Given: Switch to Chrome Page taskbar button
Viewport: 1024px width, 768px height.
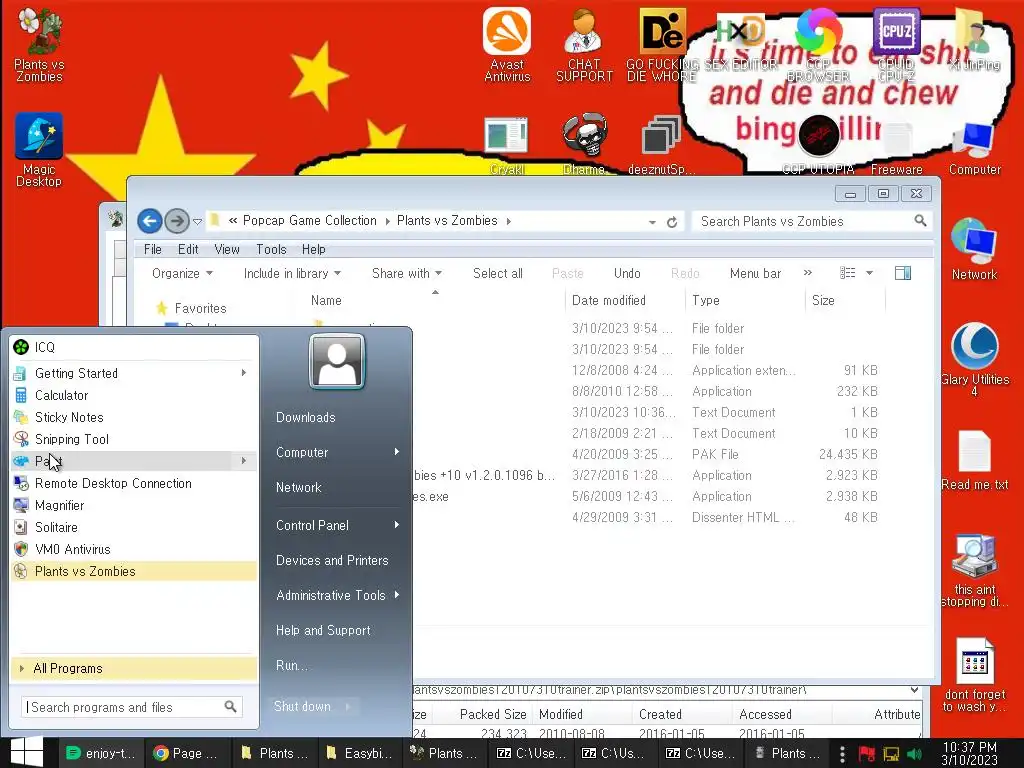Looking at the screenshot, I should (x=185, y=753).
